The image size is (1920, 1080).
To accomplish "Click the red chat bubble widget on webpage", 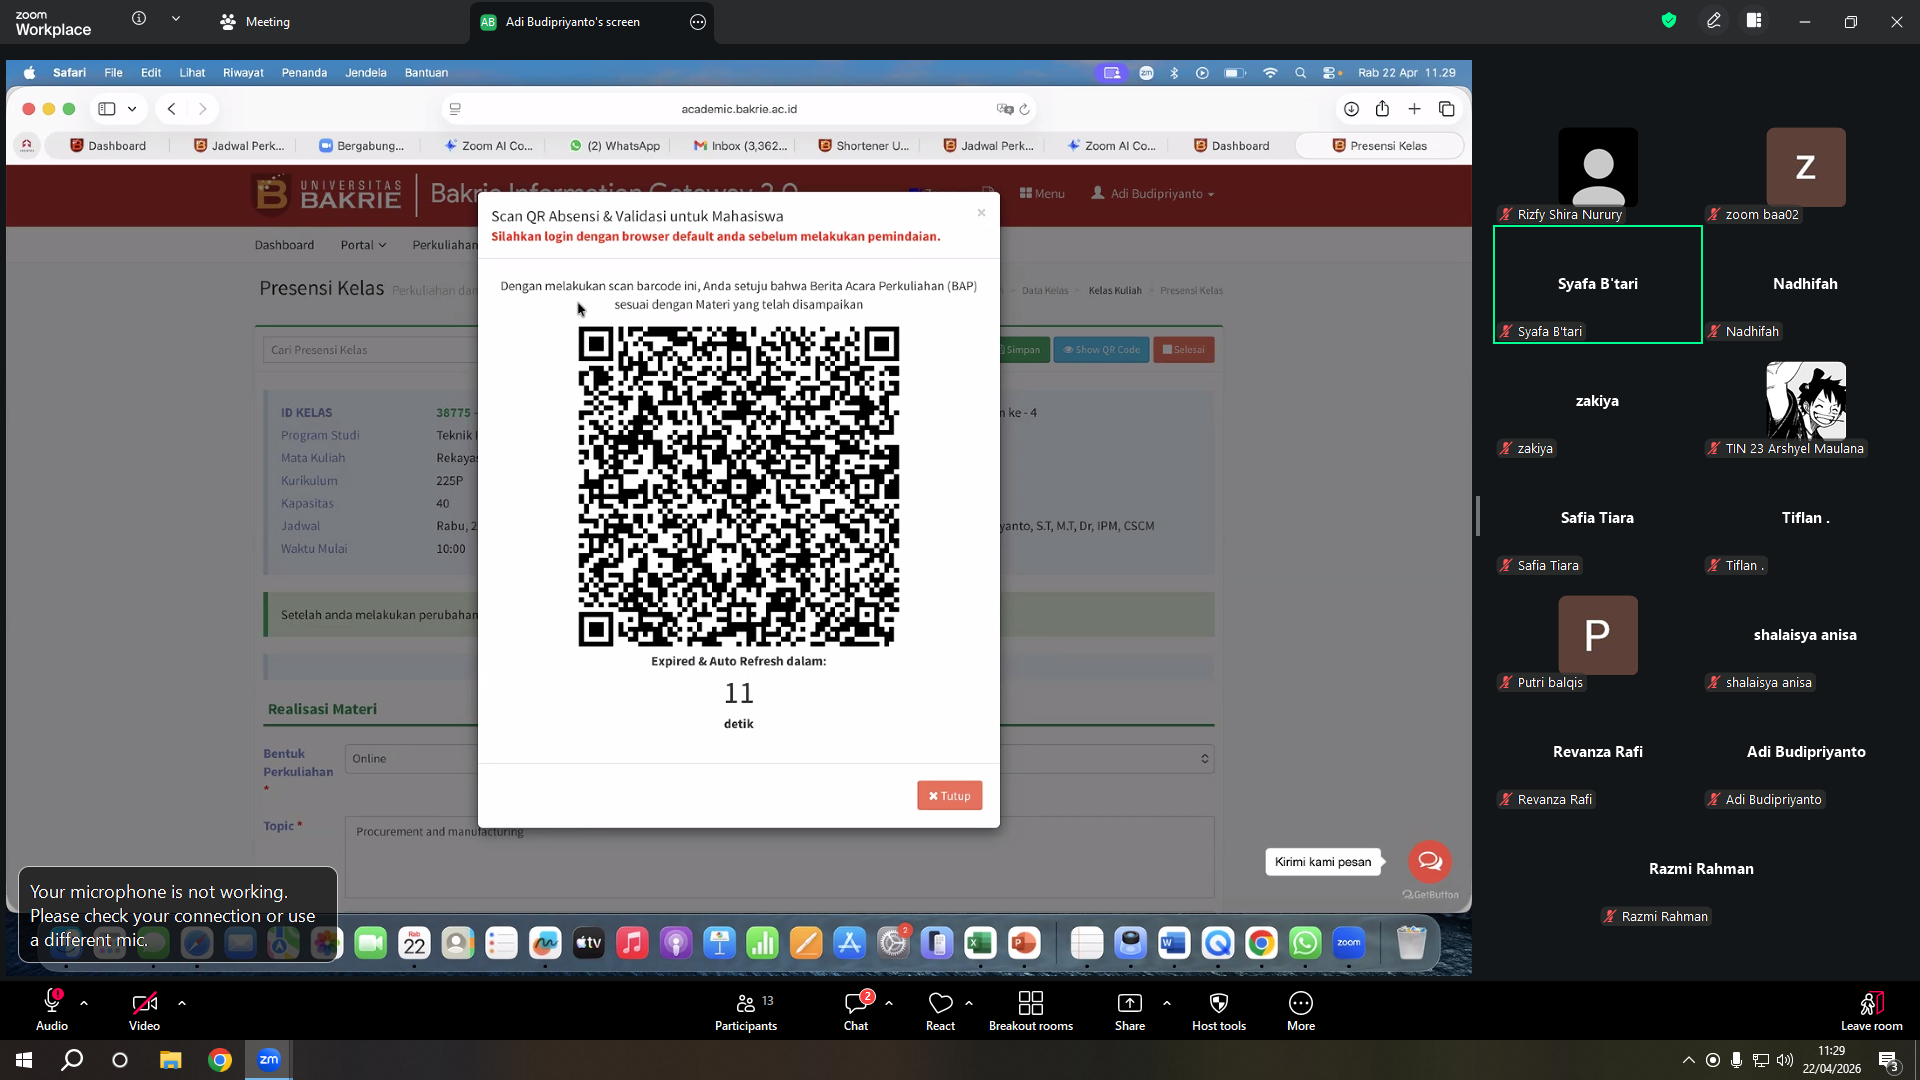I will (x=1430, y=861).
